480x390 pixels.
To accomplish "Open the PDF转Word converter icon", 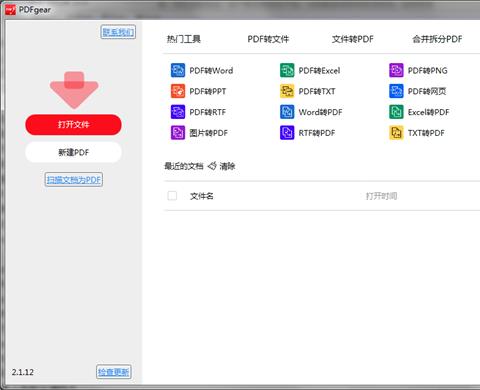I will point(178,70).
